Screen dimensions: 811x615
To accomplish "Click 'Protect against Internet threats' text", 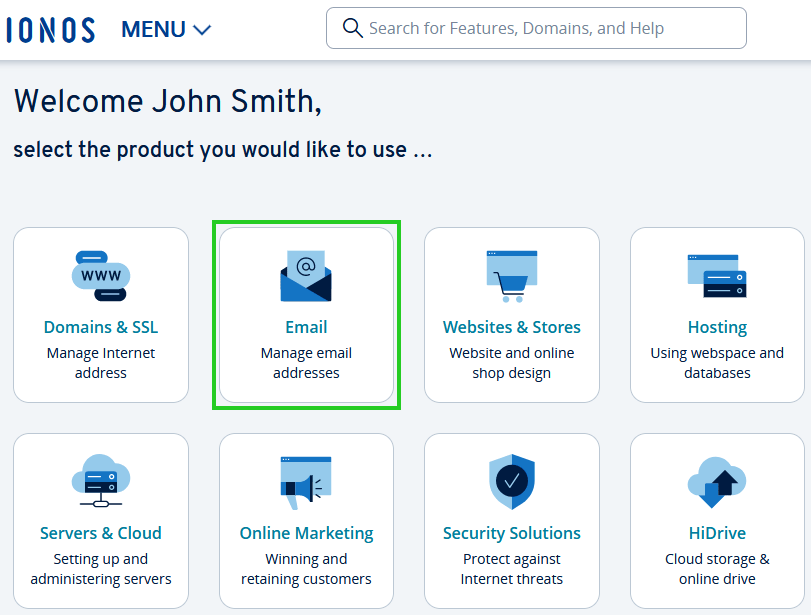I will (x=512, y=568).
